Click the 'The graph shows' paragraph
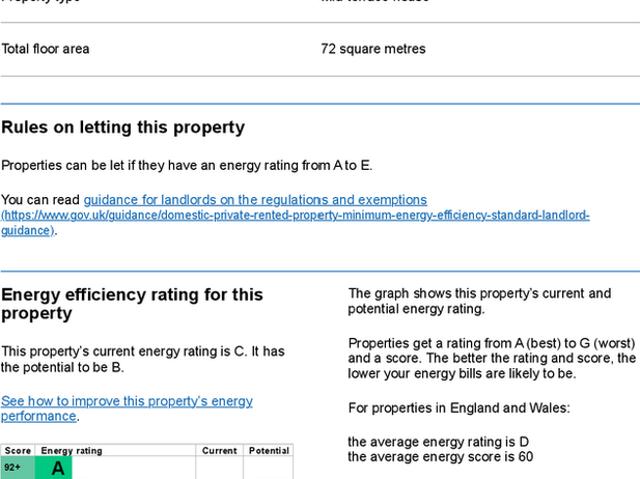640x479 pixels. click(479, 301)
